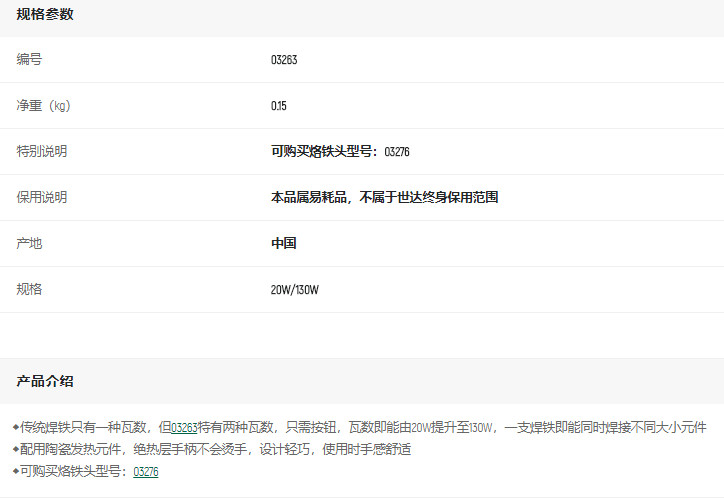Select the 净重（kg） row label
The image size is (724, 504).
coord(43,106)
